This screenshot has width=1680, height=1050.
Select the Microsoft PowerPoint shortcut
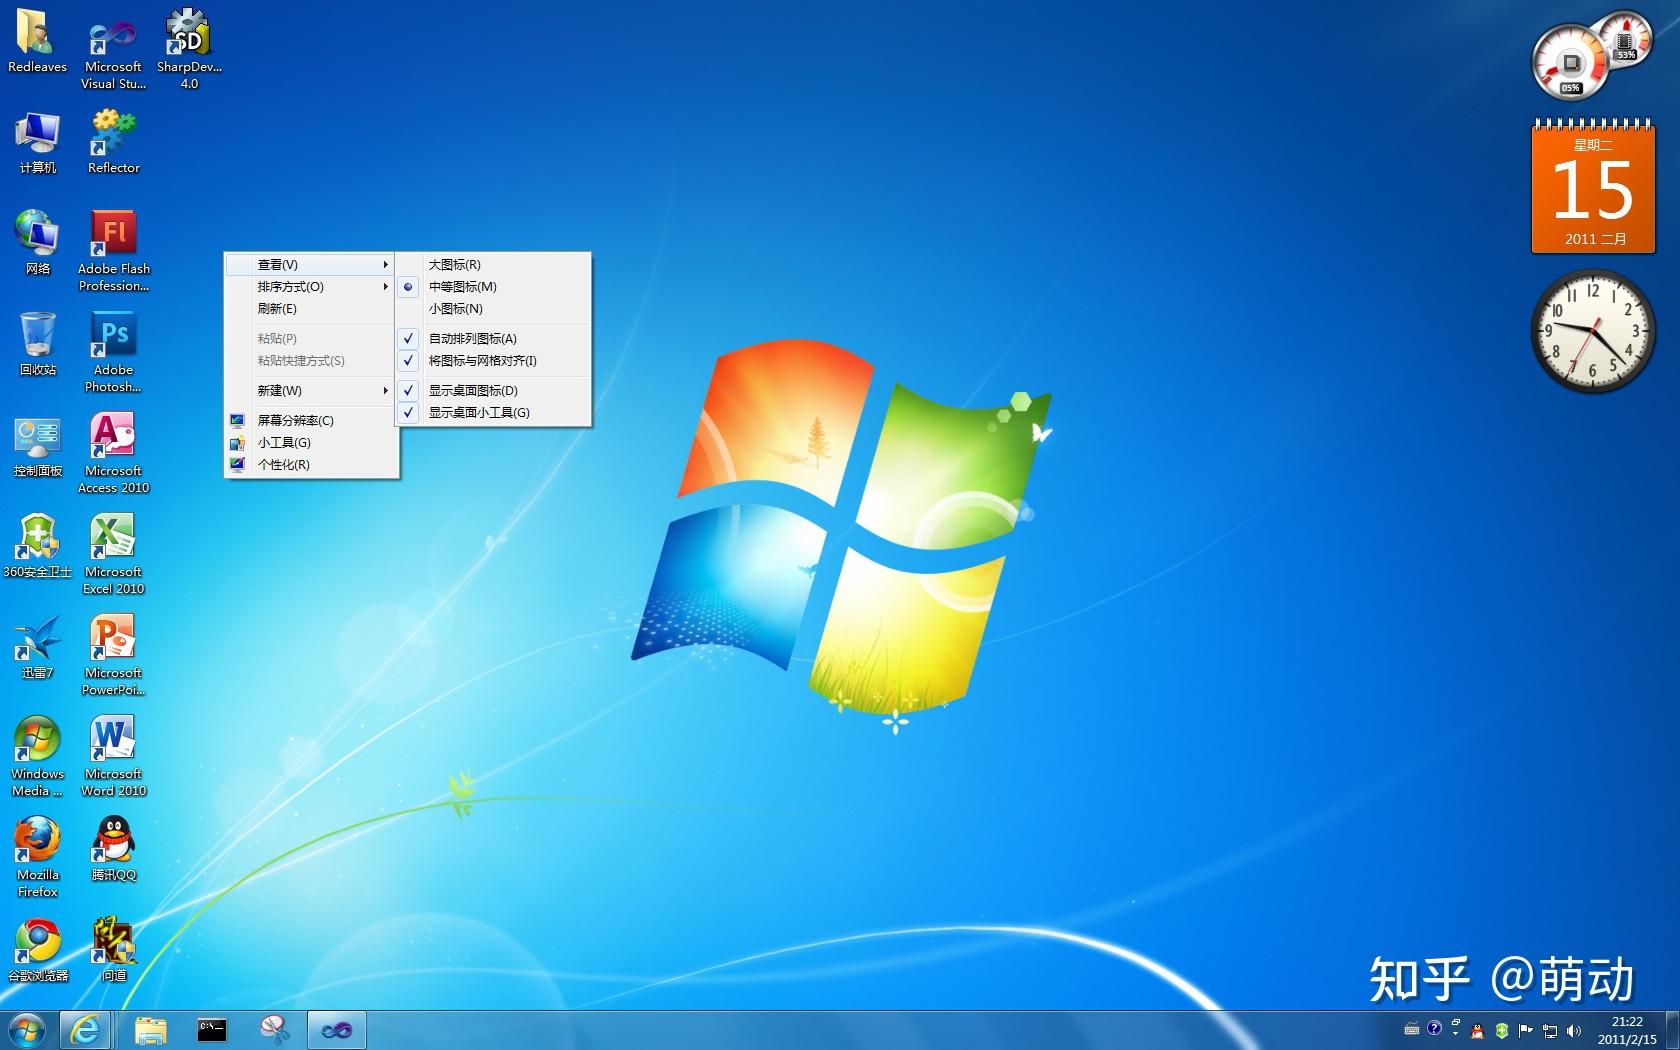[x=113, y=655]
